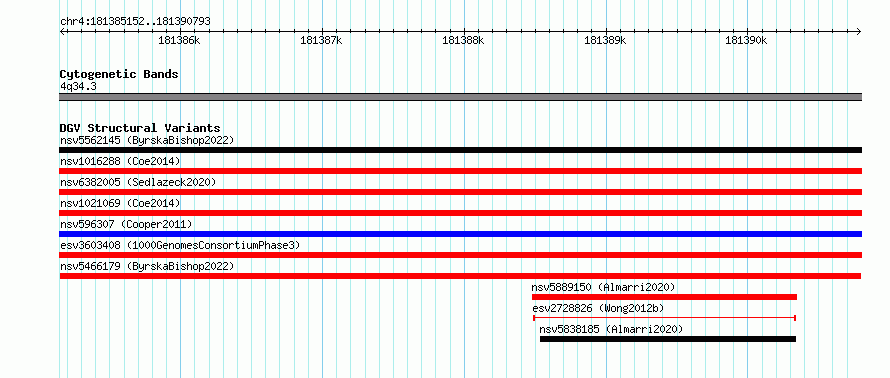Viewport: 890px width, 378px height.
Task: Select the red bar of nsv1016288
Action: (x=460, y=171)
